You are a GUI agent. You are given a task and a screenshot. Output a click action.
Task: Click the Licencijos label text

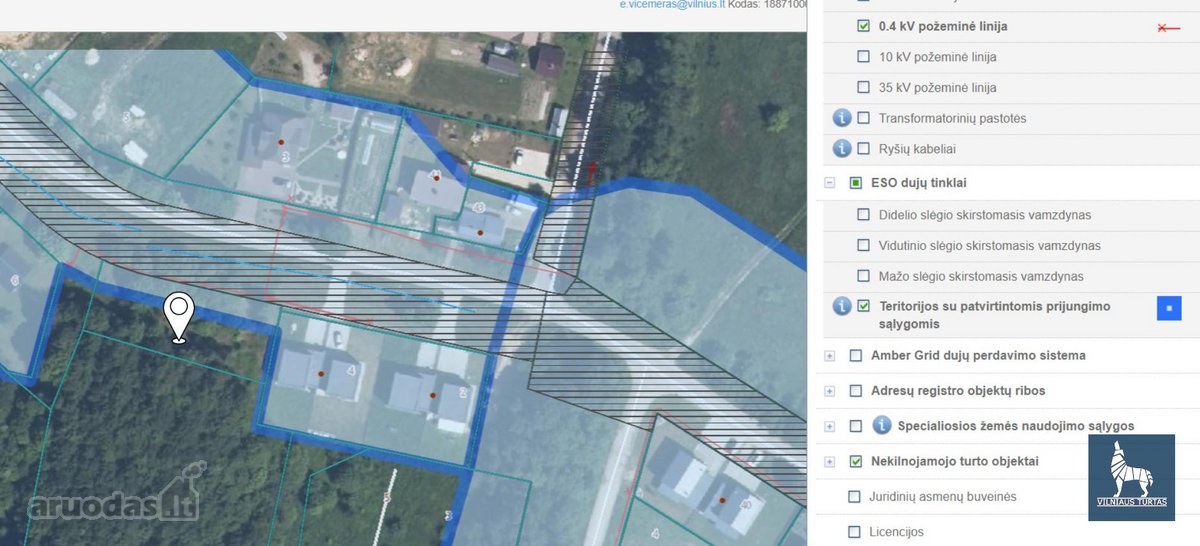click(x=897, y=532)
